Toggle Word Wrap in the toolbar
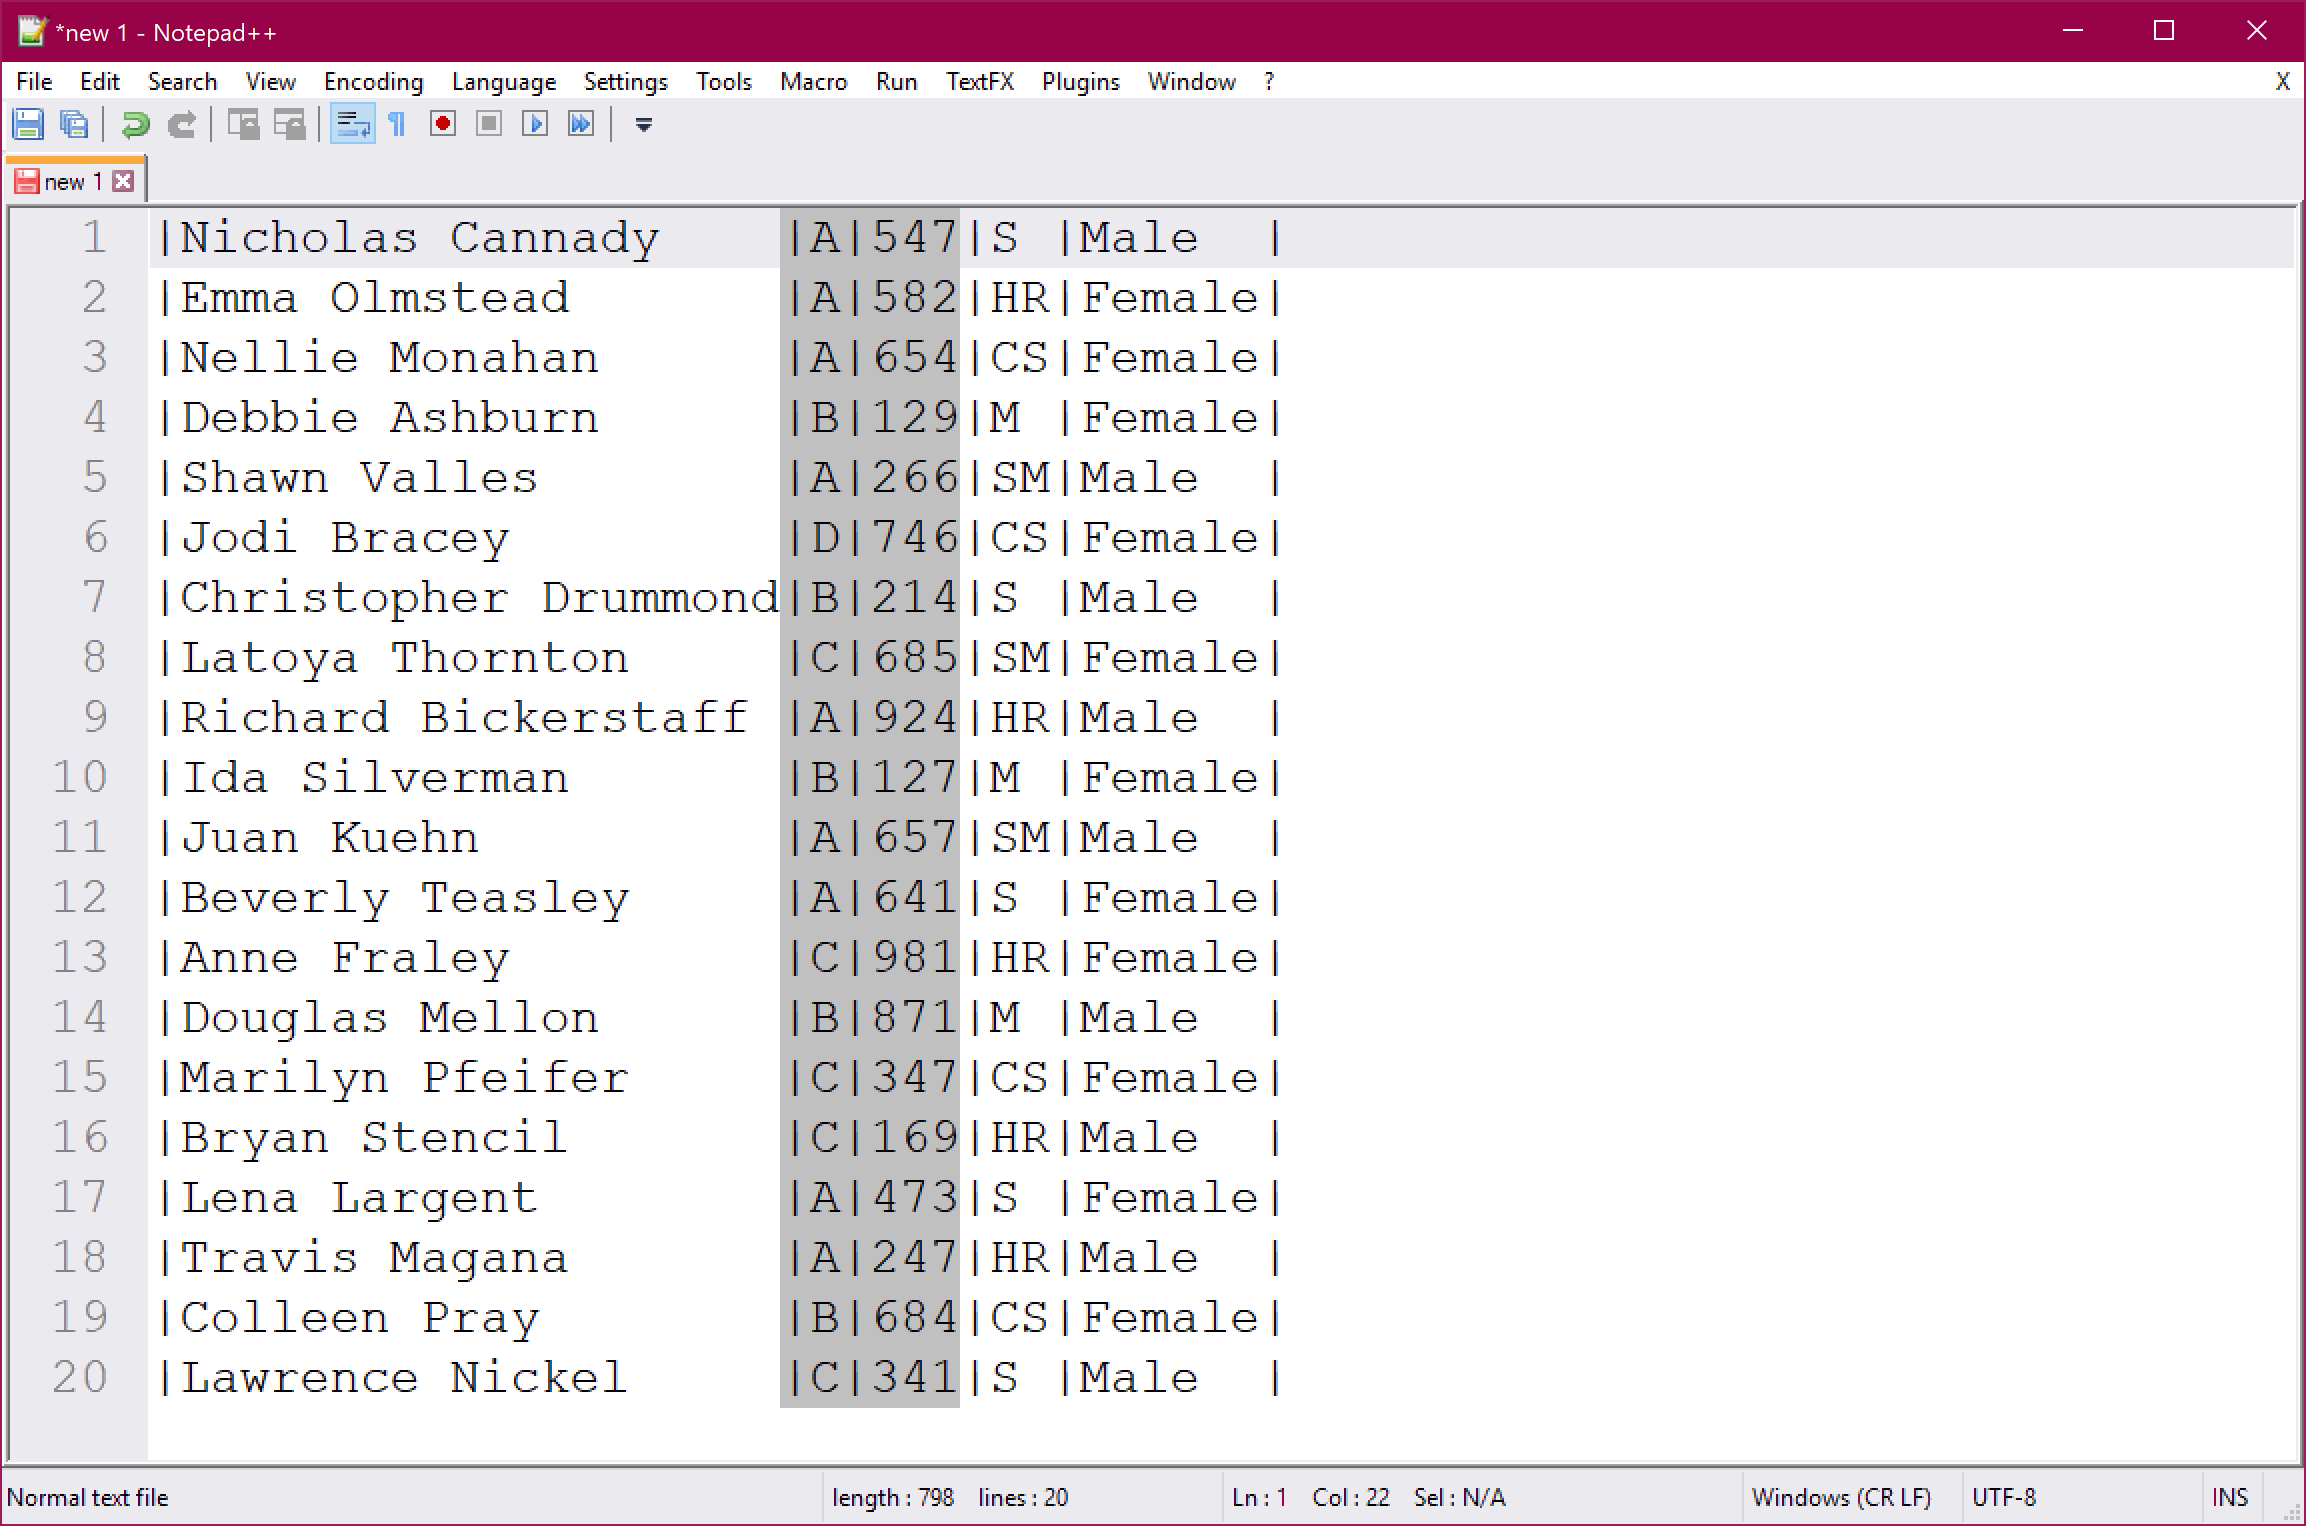Screen dimensions: 2306x1526 [x=352, y=124]
